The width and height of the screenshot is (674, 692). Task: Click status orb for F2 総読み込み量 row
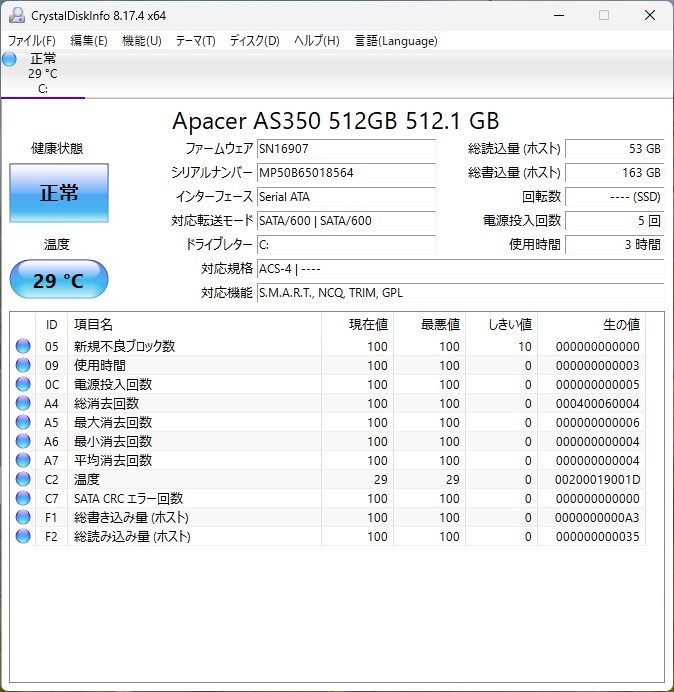(x=23, y=537)
